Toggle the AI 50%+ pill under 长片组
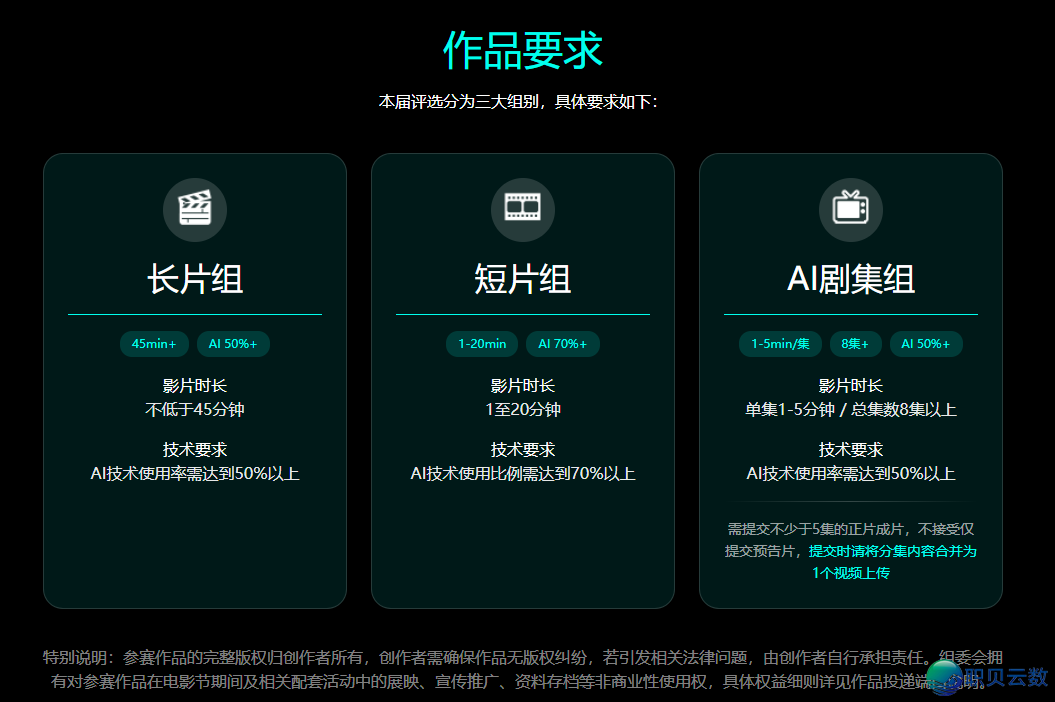The image size is (1055, 702). [x=233, y=344]
